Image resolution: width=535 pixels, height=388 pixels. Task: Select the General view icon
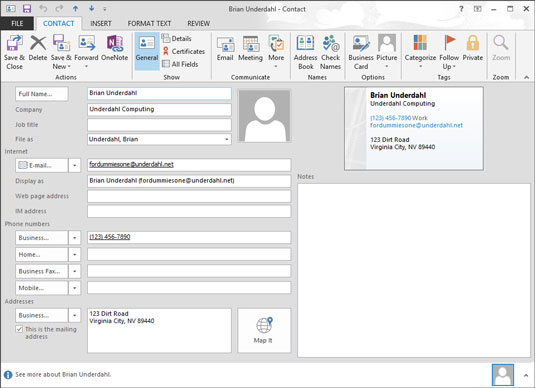pos(147,51)
